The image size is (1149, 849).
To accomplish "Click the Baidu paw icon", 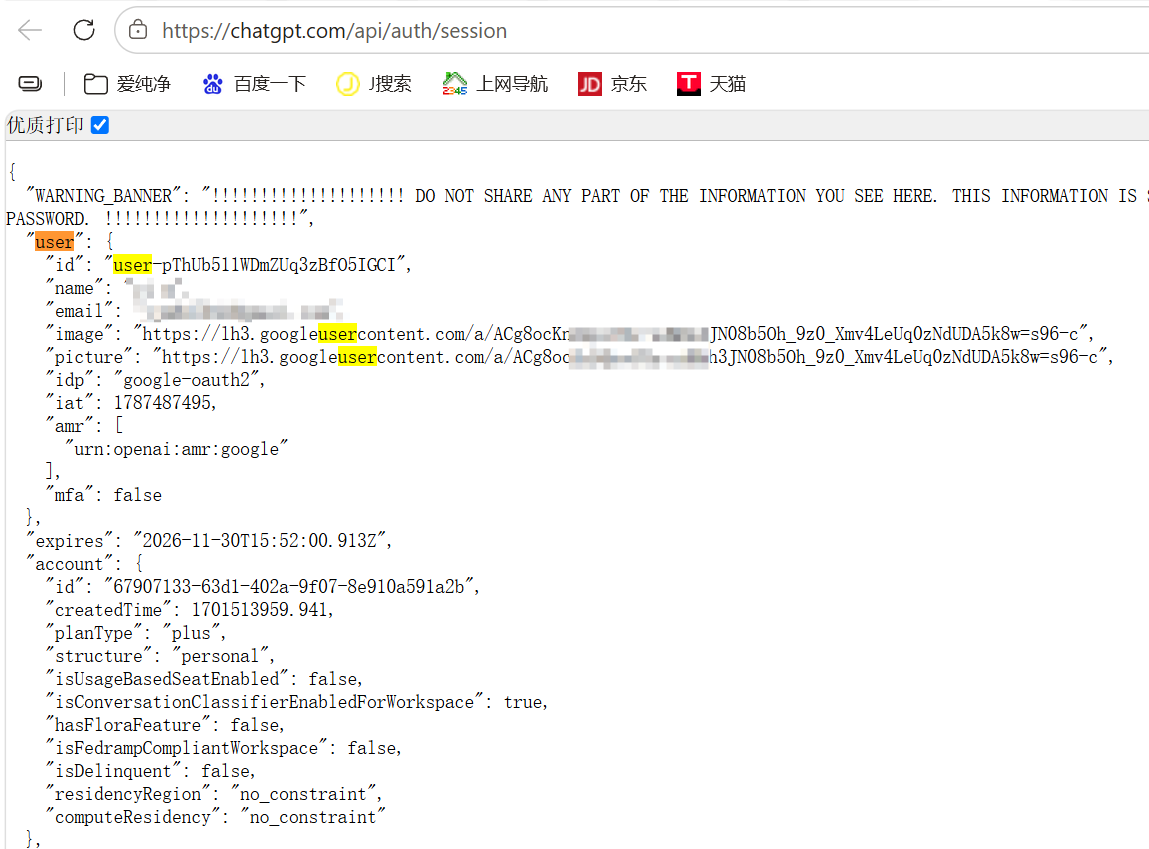I will 213,84.
